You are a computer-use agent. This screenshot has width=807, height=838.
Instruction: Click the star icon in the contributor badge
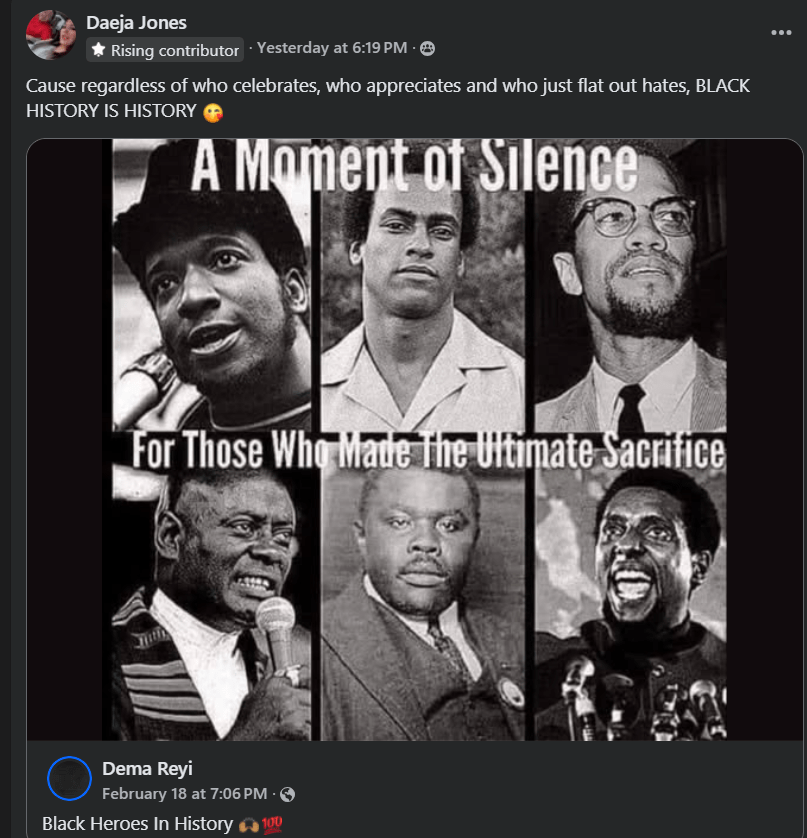98,50
